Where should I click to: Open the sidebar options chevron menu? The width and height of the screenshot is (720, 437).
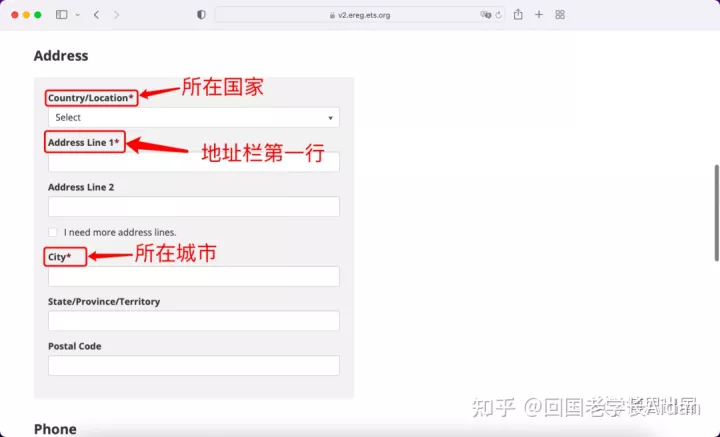[78, 15]
